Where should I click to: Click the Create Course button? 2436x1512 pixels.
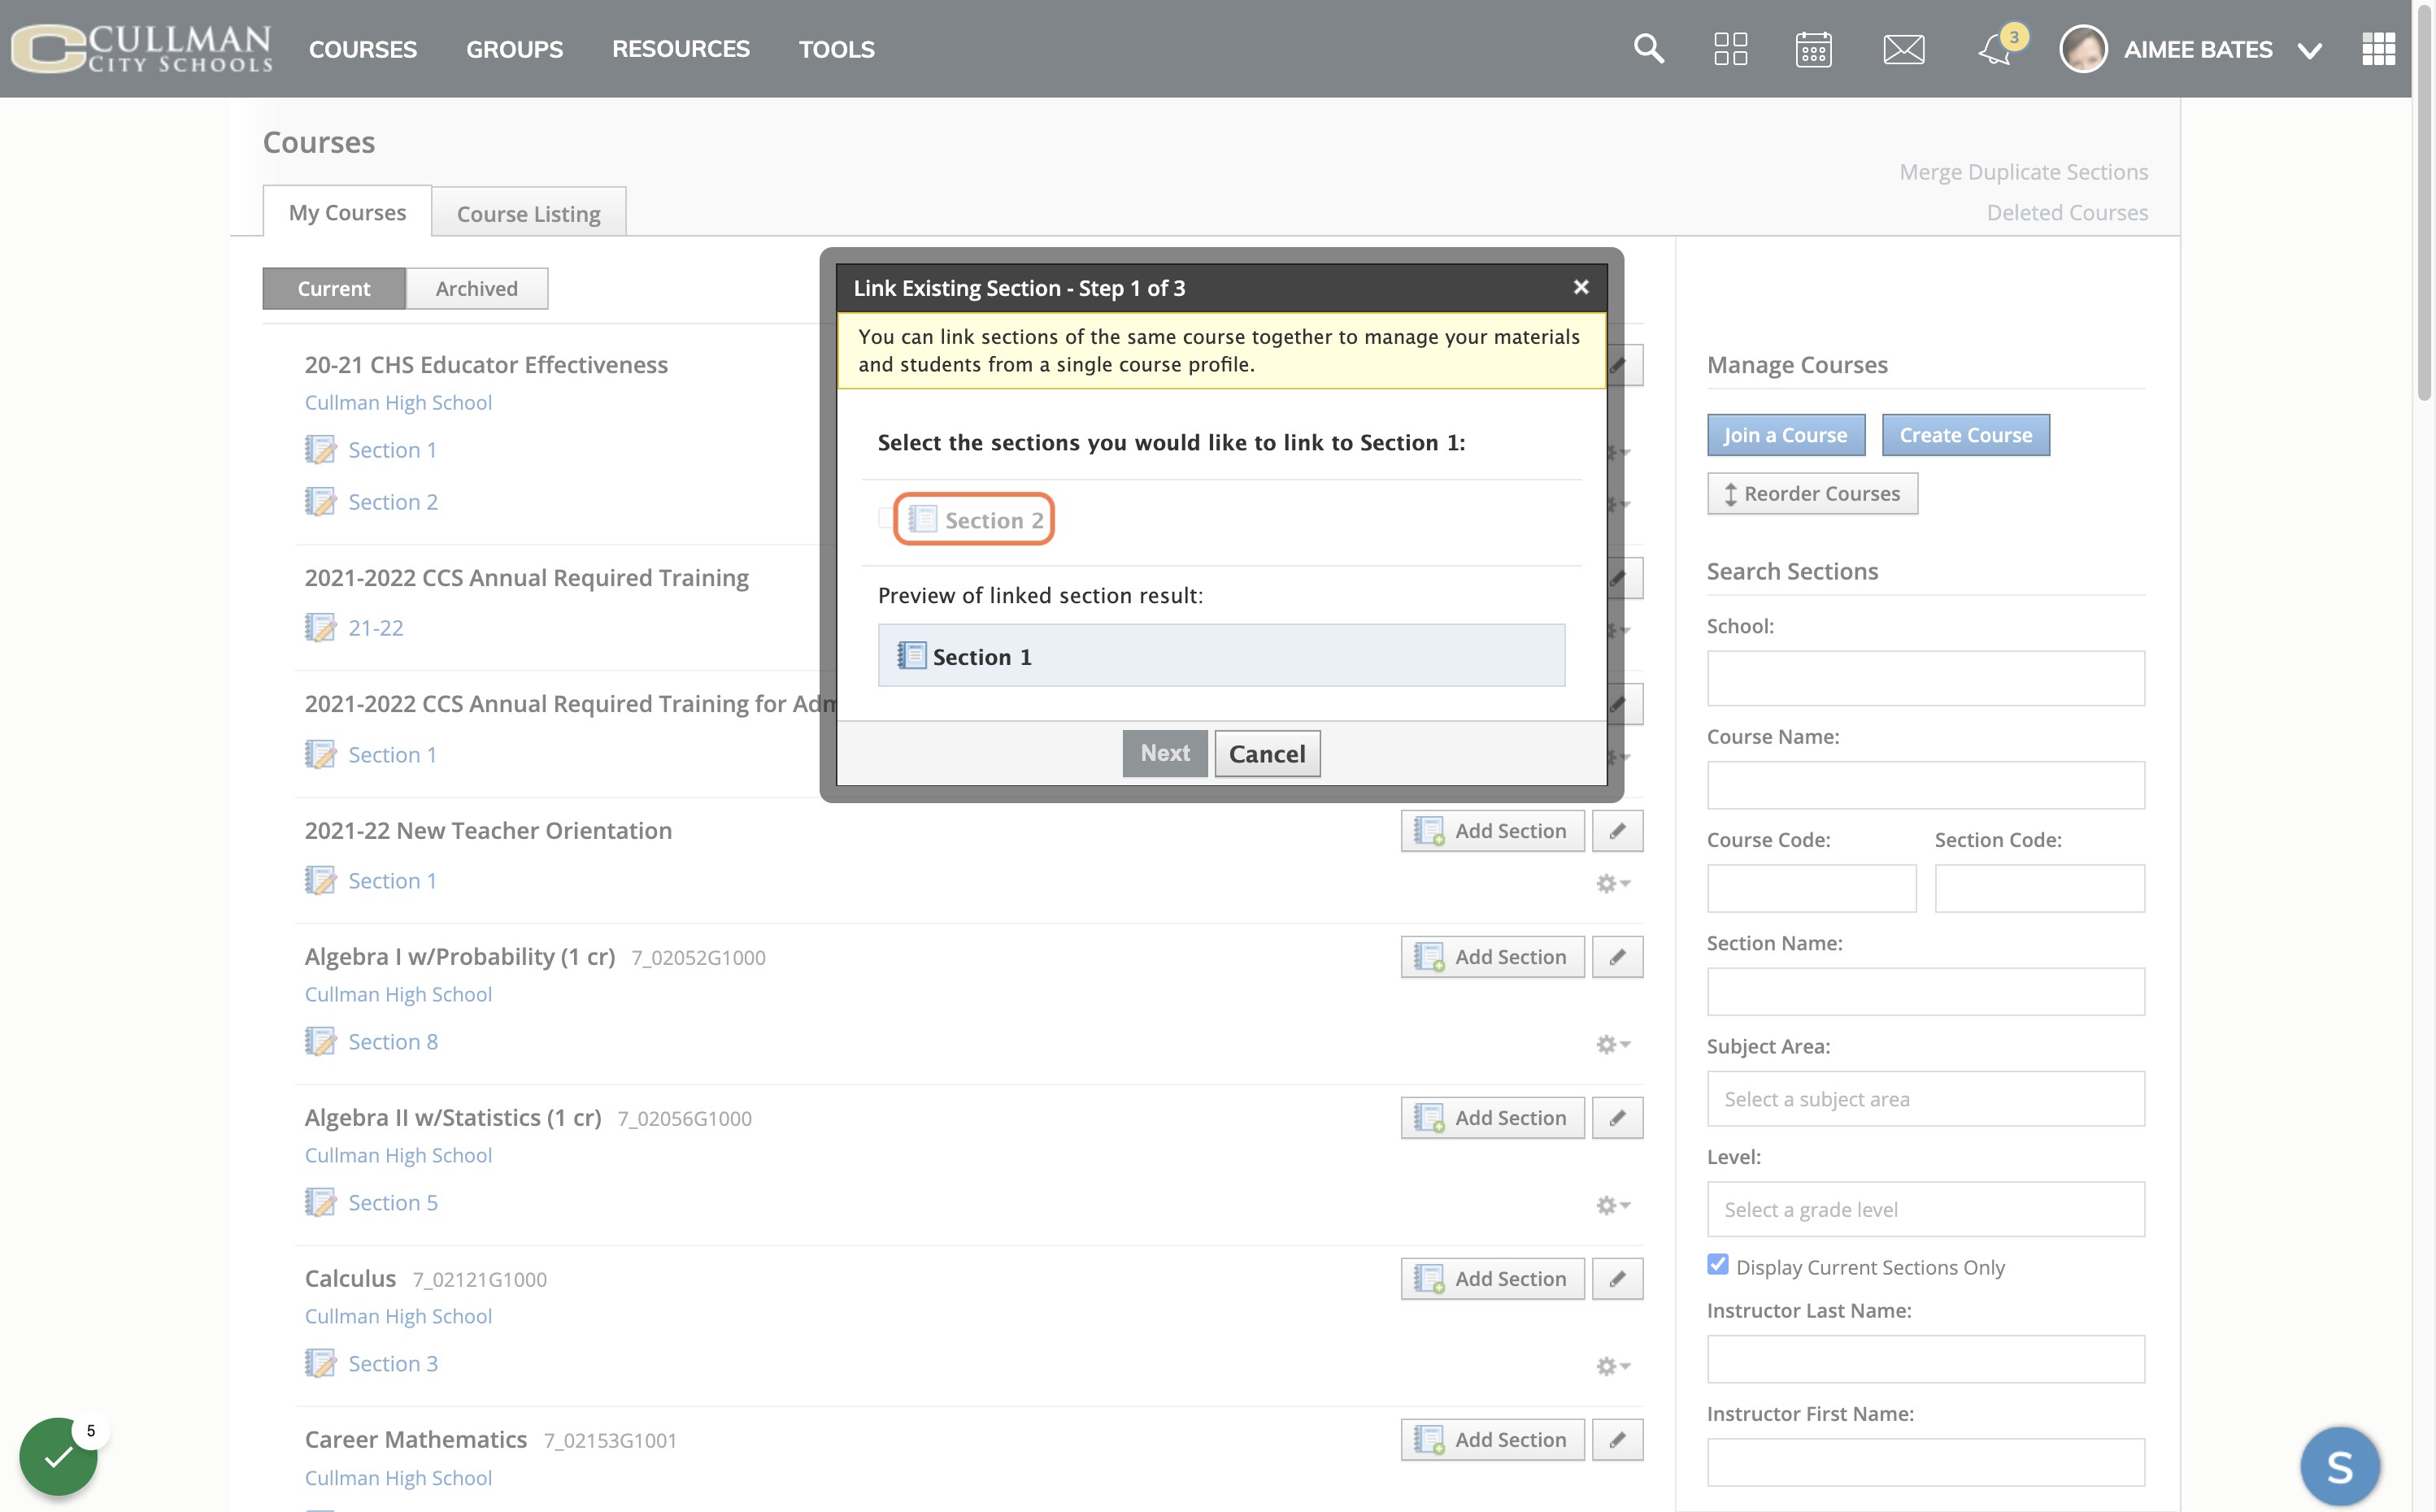(1965, 435)
